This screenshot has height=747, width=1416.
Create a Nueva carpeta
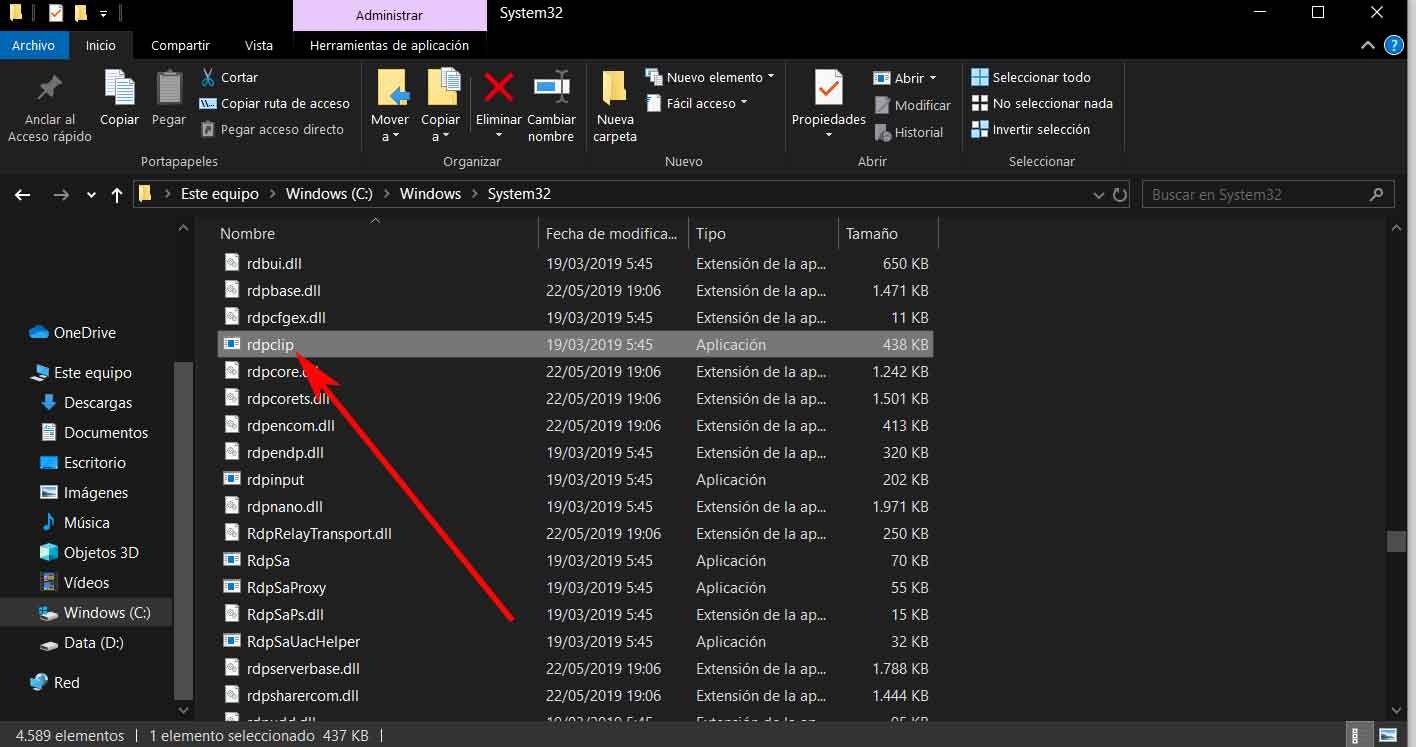615,108
